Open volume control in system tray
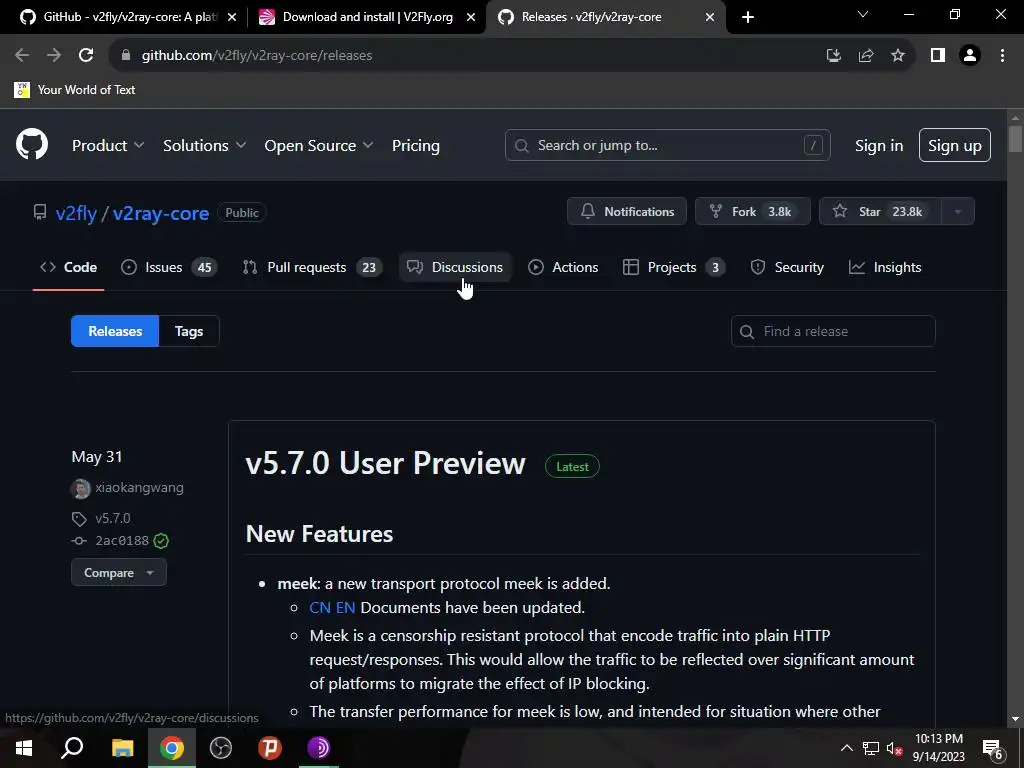The image size is (1024, 768). point(895,749)
